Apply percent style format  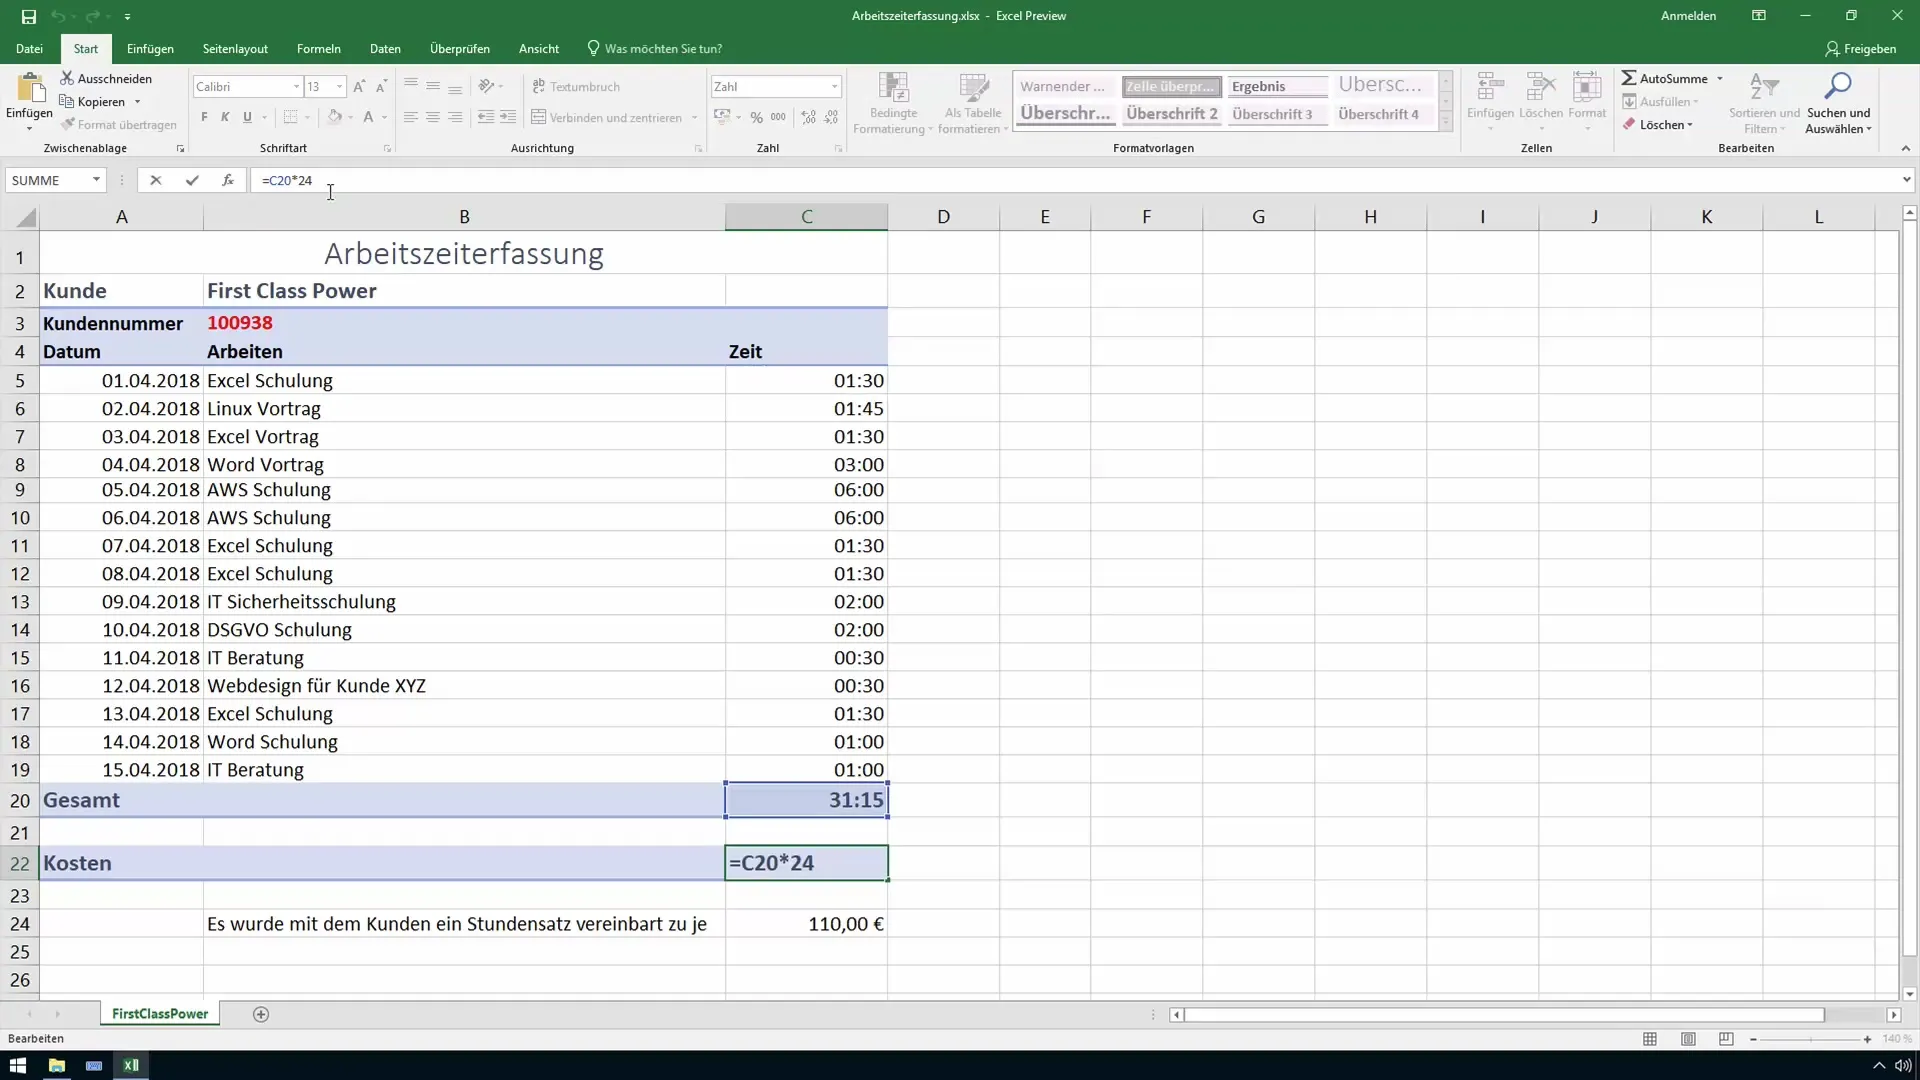point(756,117)
